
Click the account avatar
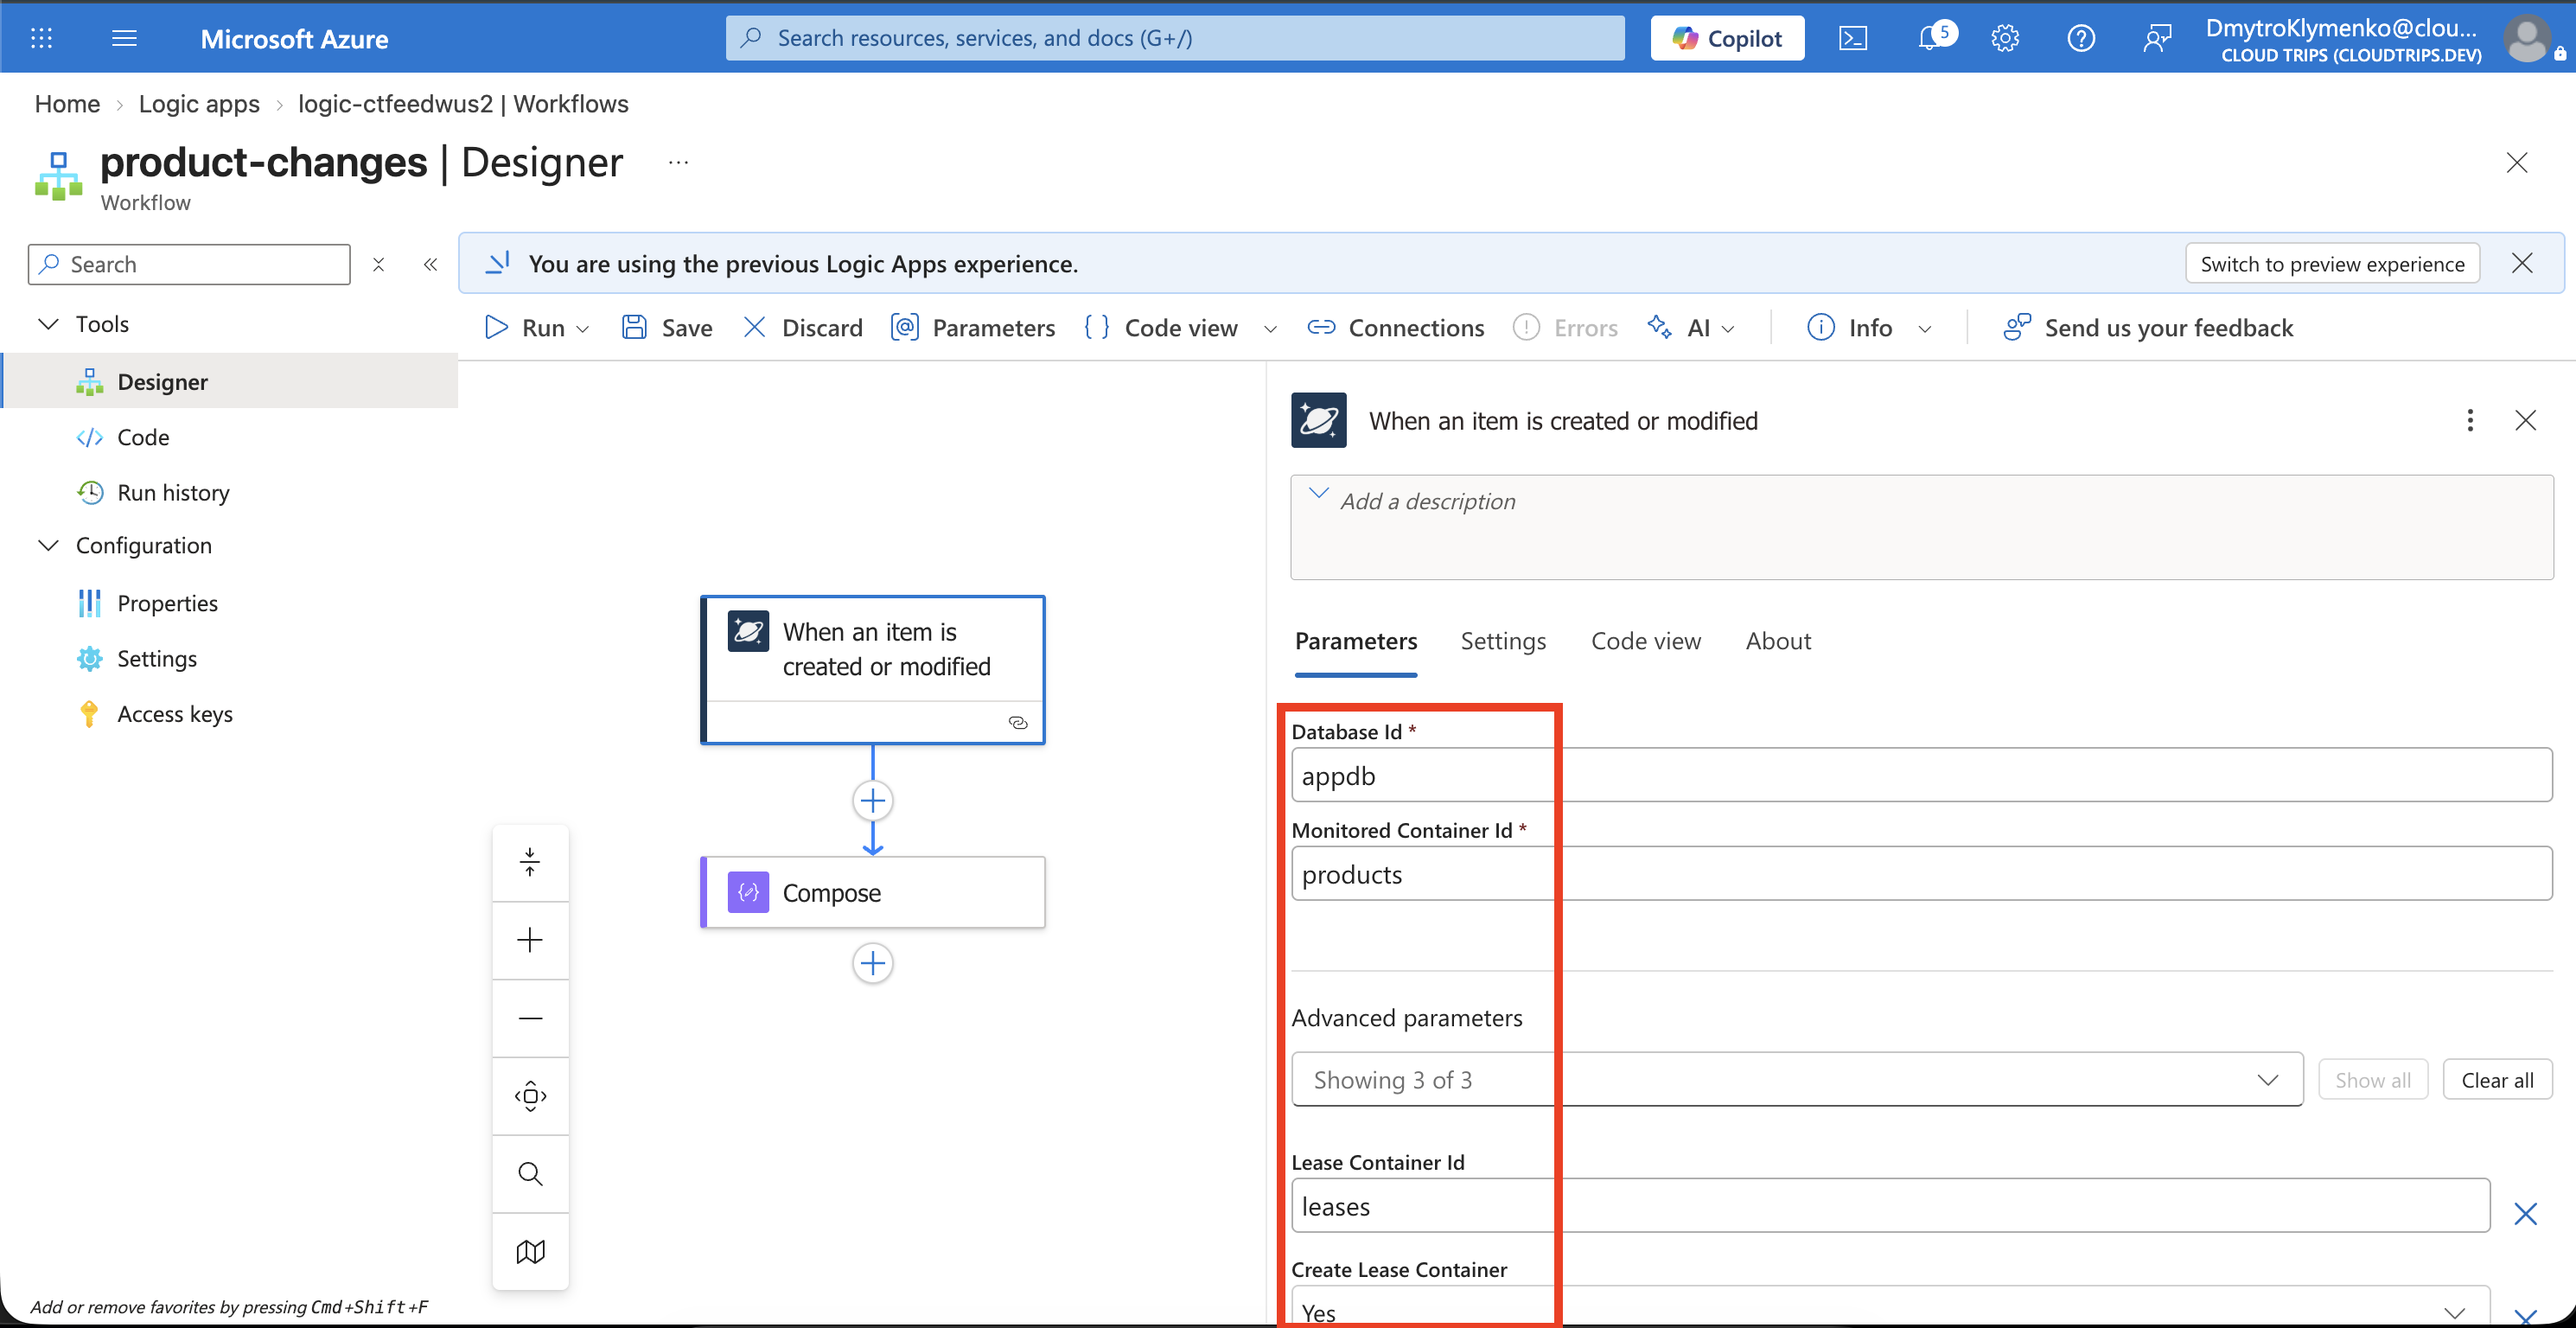pyautogui.click(x=2528, y=39)
